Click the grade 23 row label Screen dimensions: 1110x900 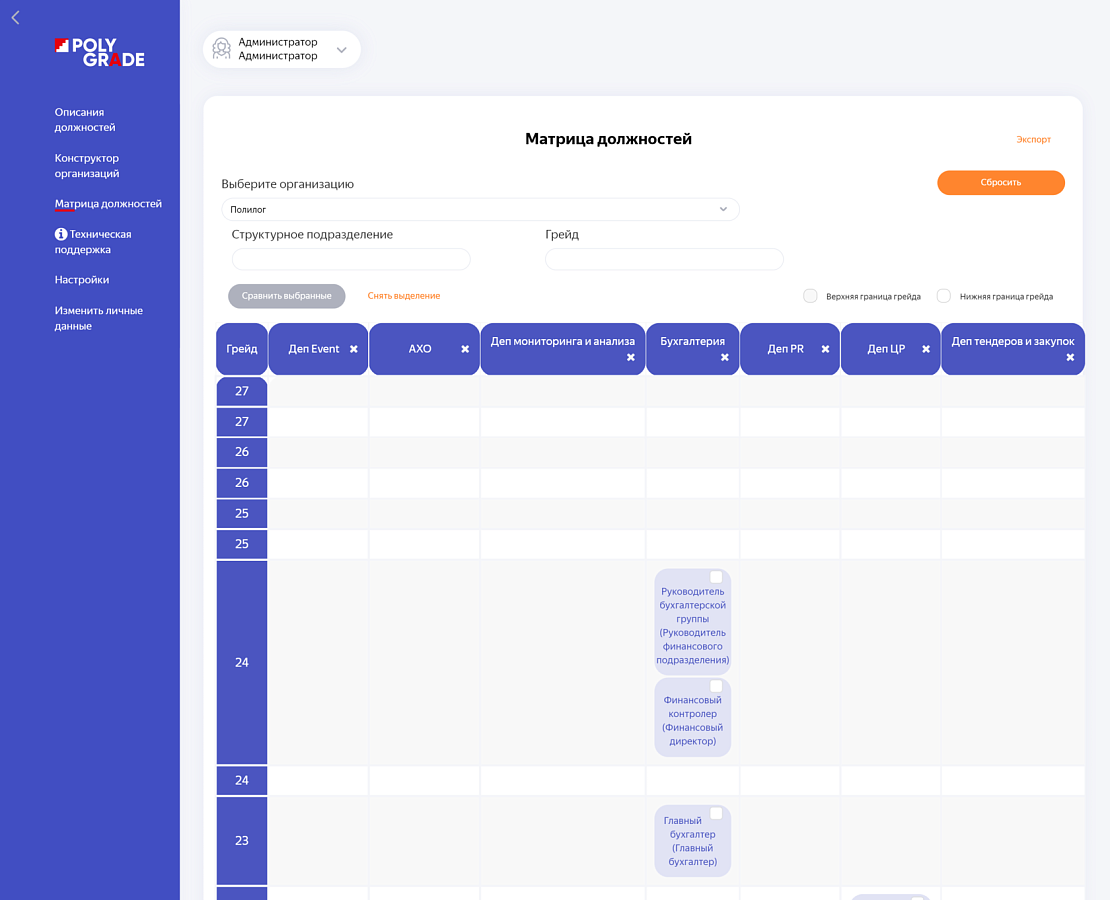[242, 841]
